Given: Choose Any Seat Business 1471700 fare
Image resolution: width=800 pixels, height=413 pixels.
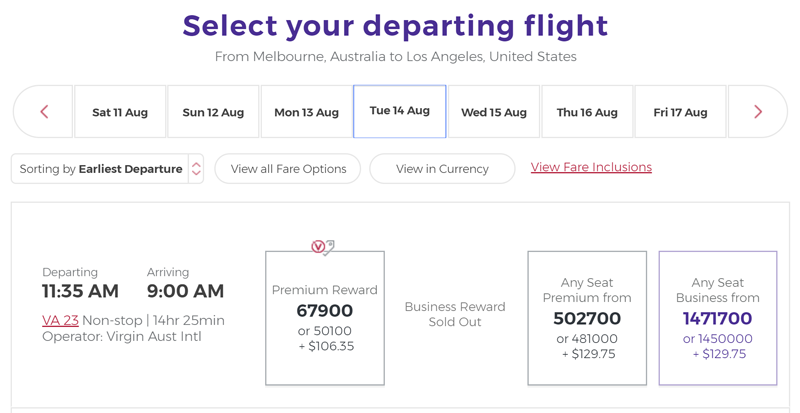Looking at the screenshot, I should tap(718, 318).
